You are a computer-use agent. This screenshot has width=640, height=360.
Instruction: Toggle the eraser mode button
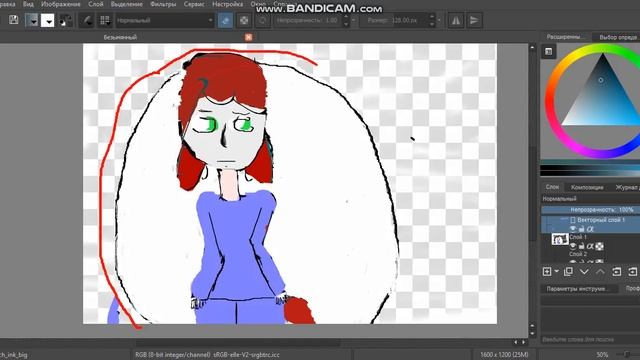tap(225, 20)
